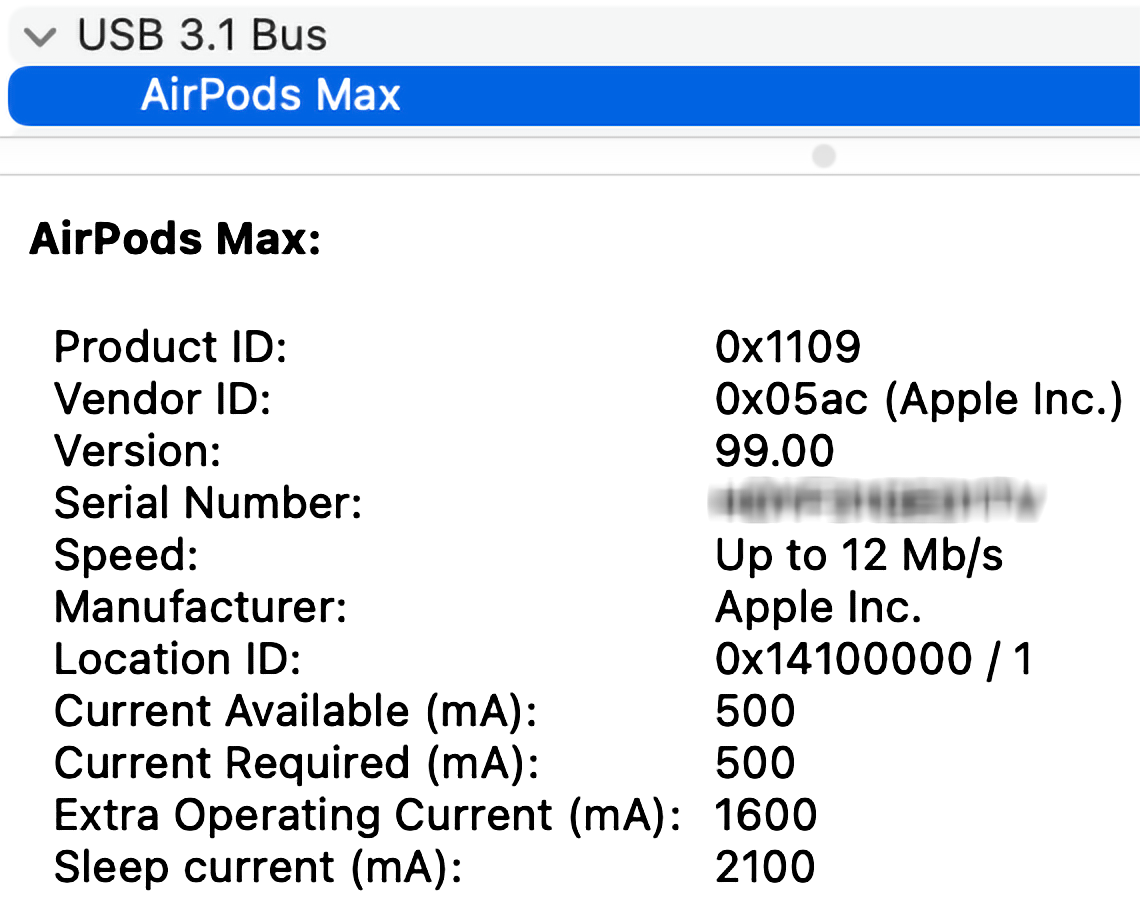Select AirPods Max in the device tree
This screenshot has width=1140, height=908.
click(x=271, y=96)
